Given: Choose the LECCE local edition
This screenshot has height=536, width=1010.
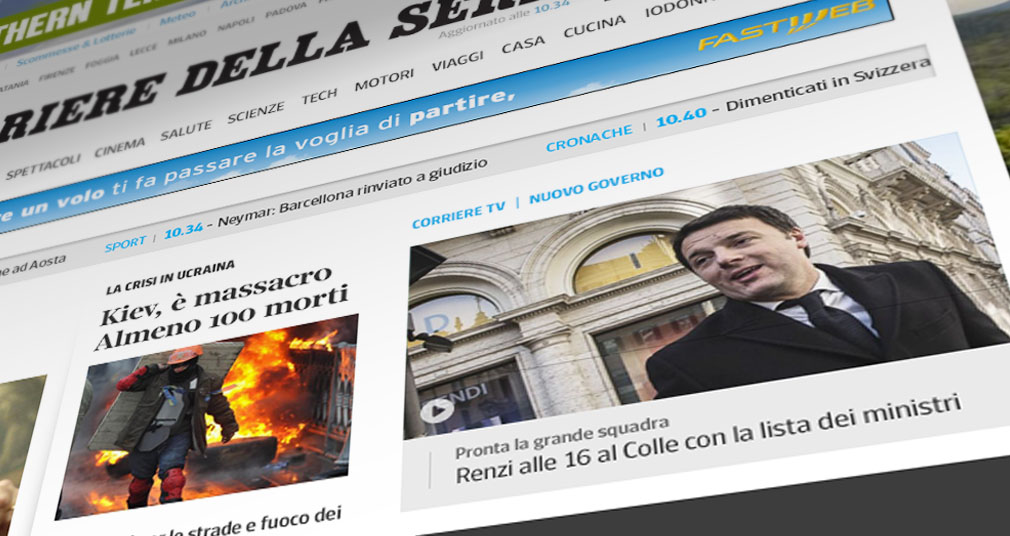Looking at the screenshot, I should tap(143, 50).
